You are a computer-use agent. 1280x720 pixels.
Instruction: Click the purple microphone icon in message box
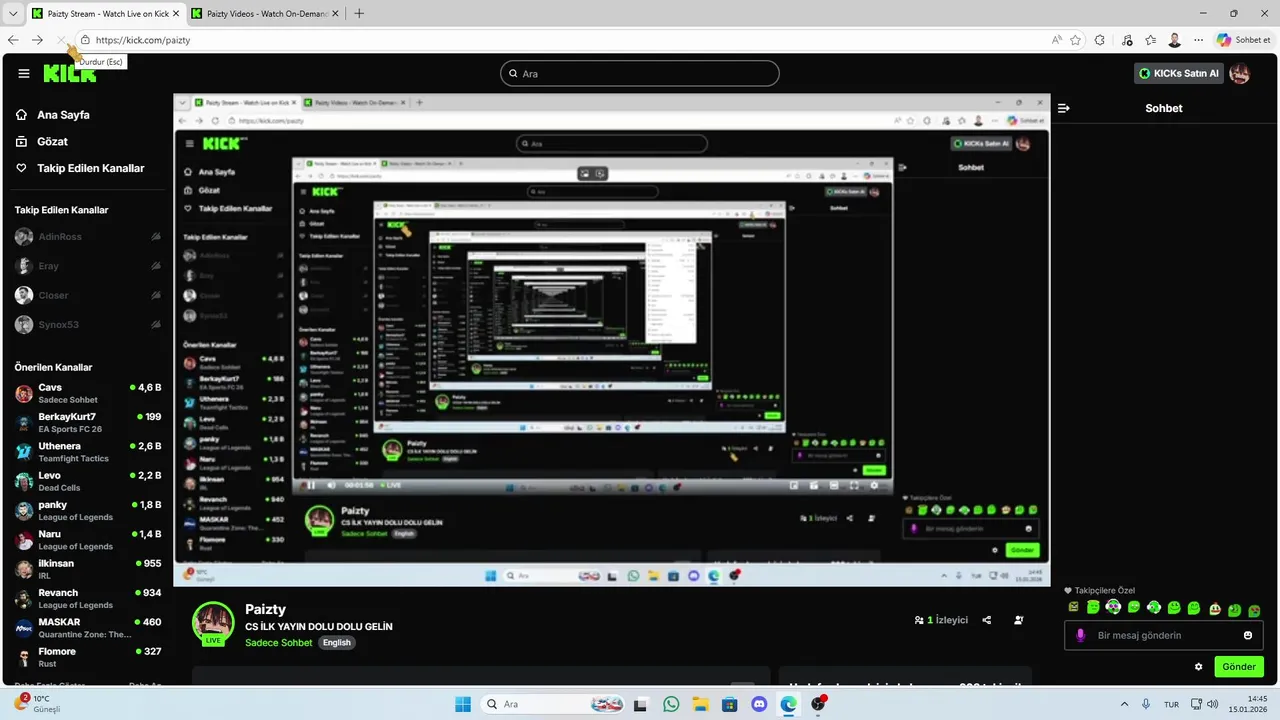[x=1080, y=635]
